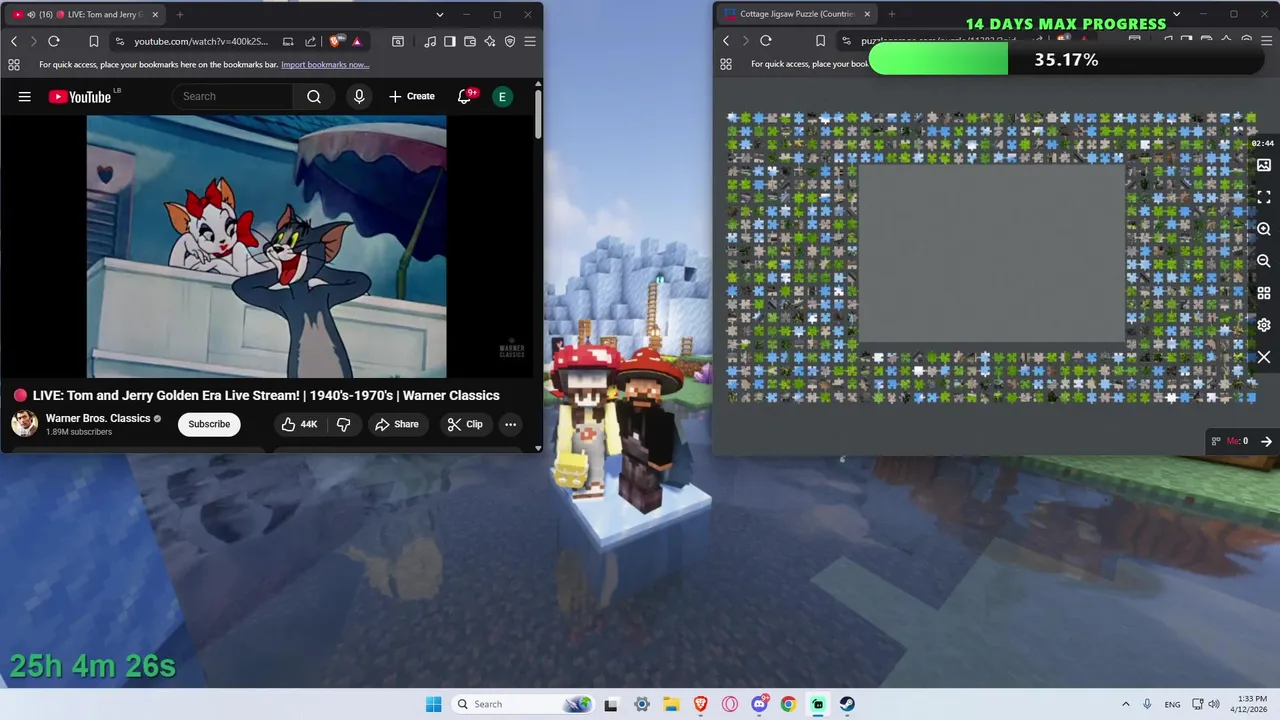Show hidden system tray icons
Screen dimensions: 1280x720
pyautogui.click(x=1125, y=704)
